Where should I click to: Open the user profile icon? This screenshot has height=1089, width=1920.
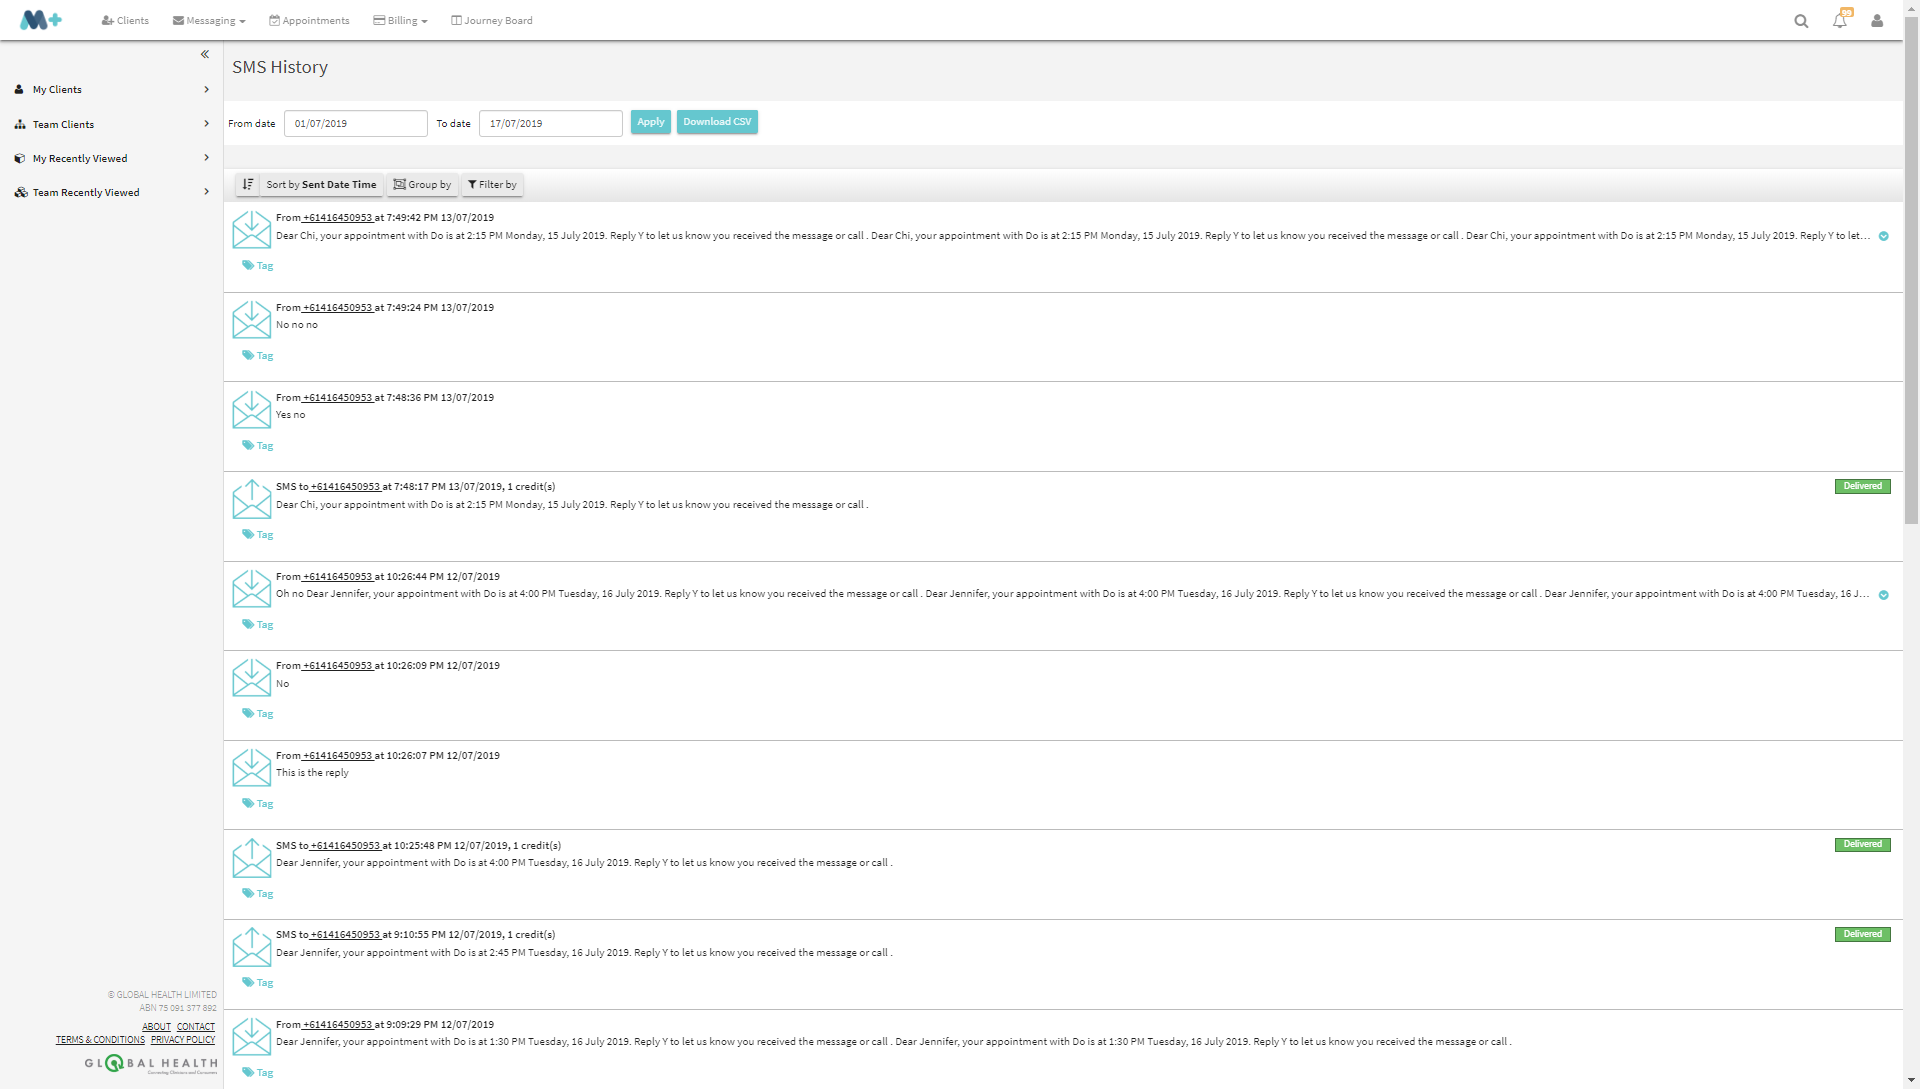(1877, 21)
